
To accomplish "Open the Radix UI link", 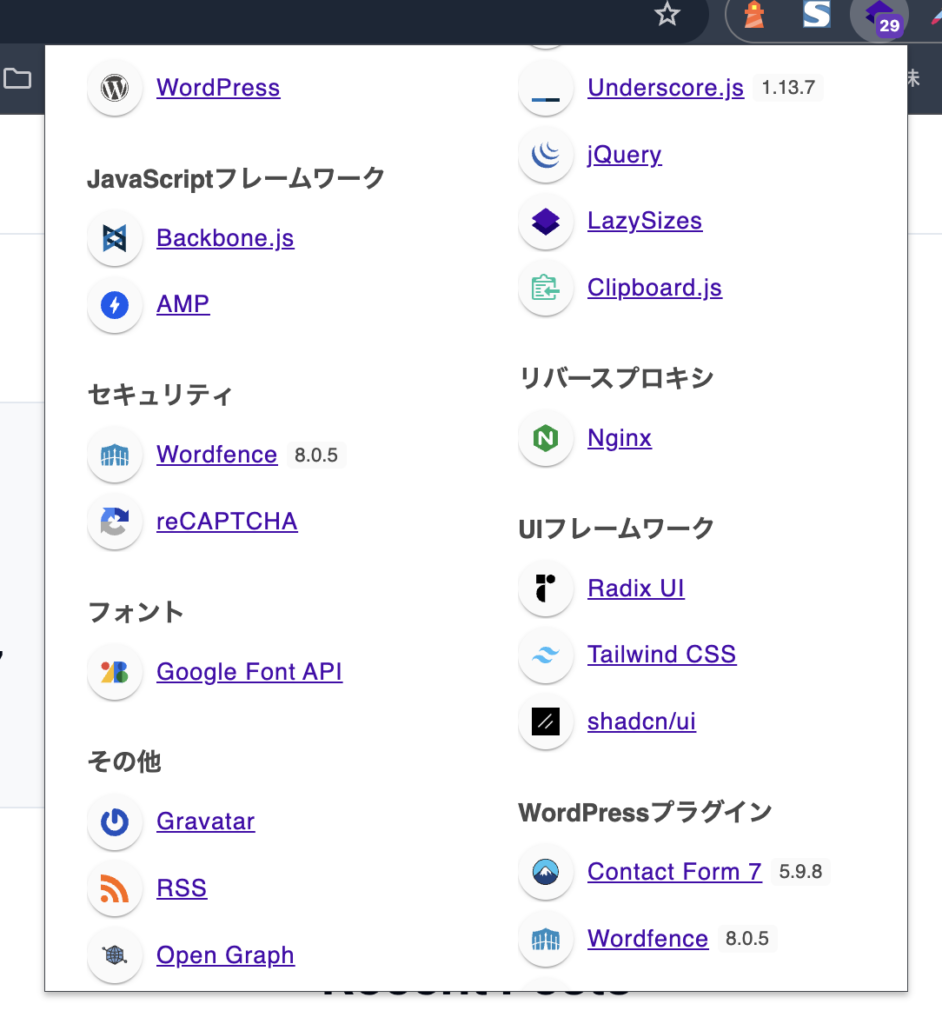I will [x=636, y=588].
